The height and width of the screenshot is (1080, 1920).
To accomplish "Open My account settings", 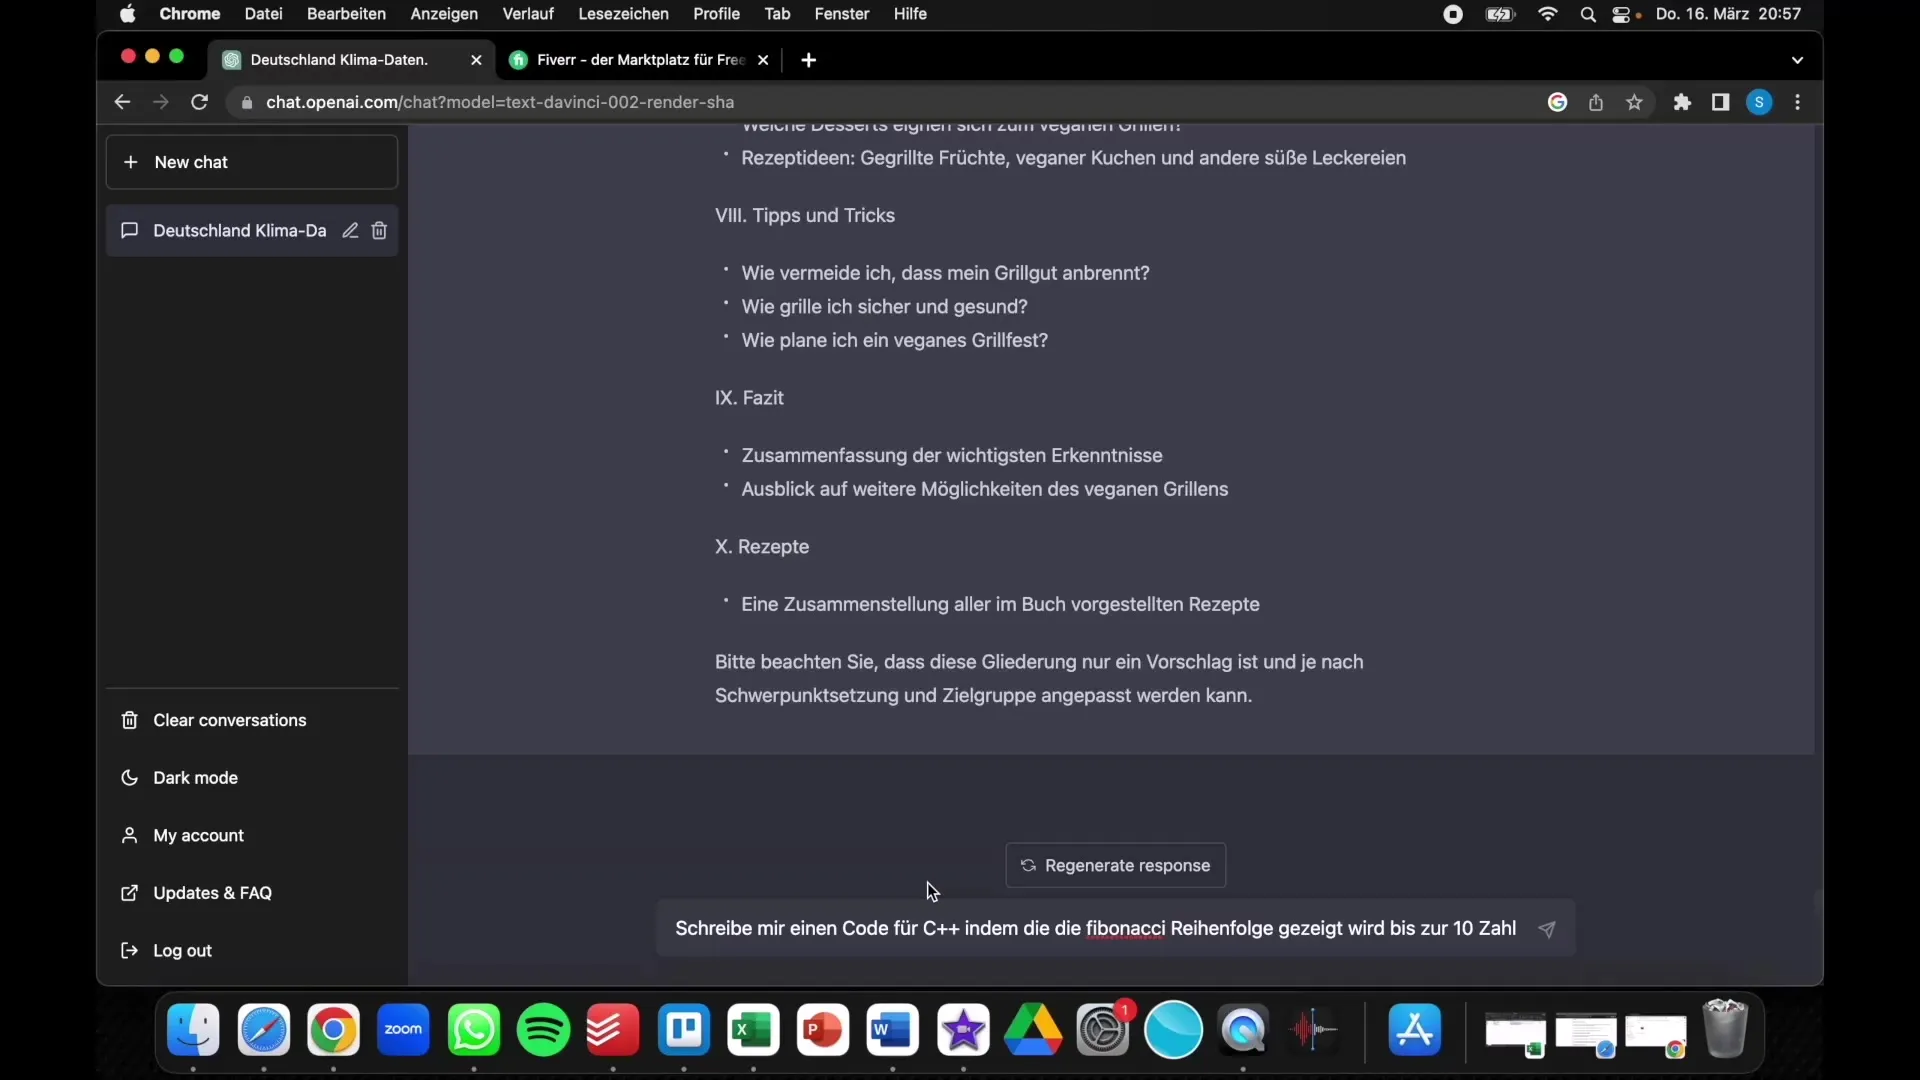I will (199, 833).
